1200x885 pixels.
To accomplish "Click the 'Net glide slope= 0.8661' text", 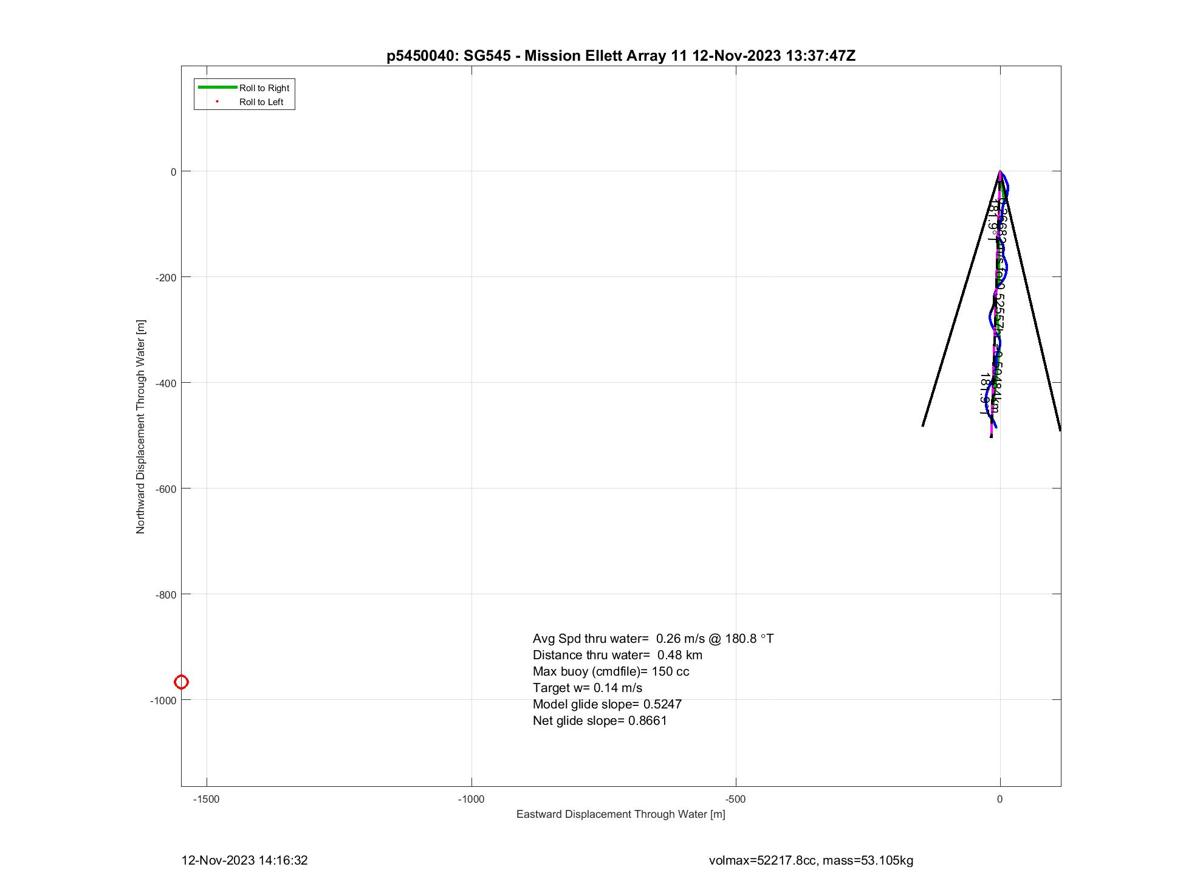I will 599,720.
